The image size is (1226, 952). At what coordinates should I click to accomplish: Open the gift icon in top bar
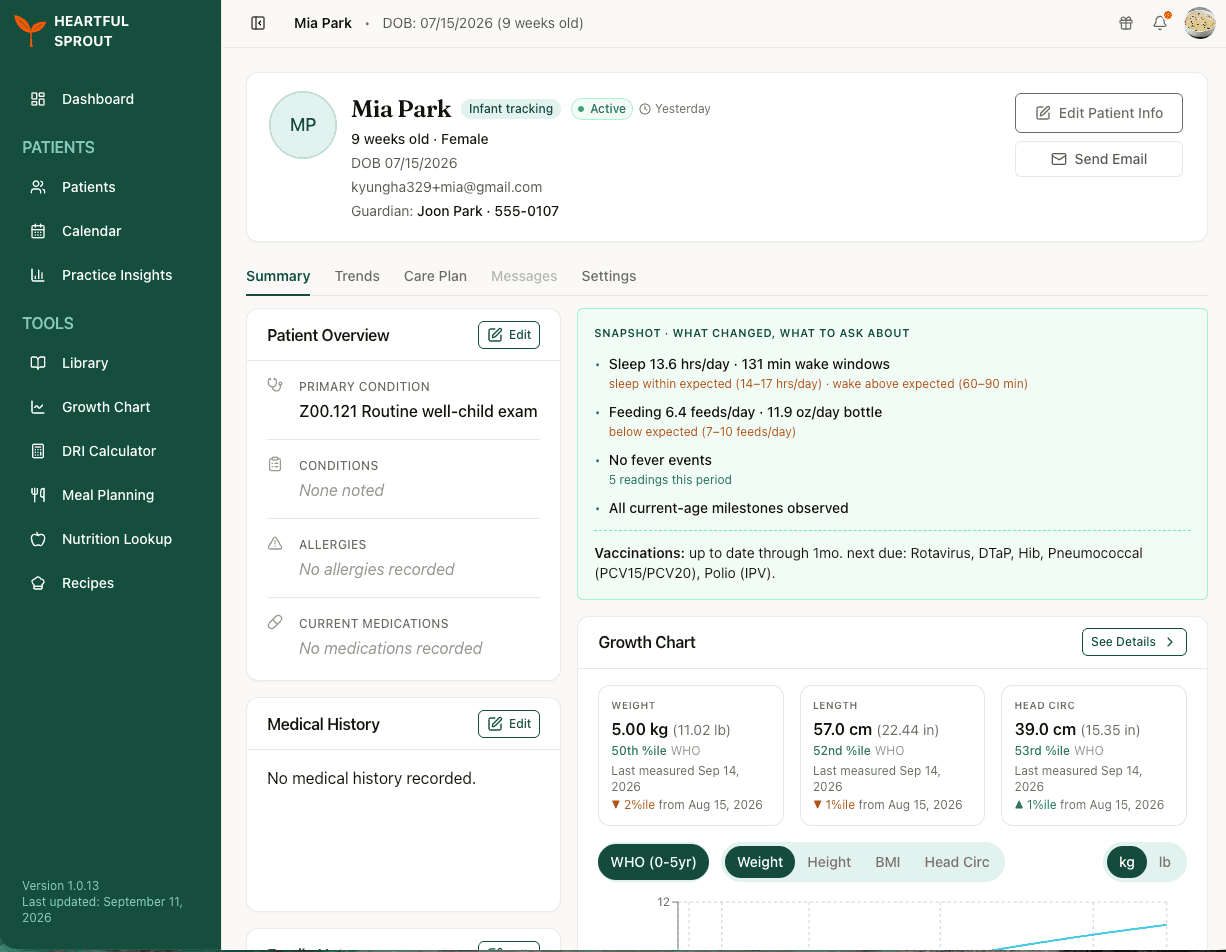1126,23
